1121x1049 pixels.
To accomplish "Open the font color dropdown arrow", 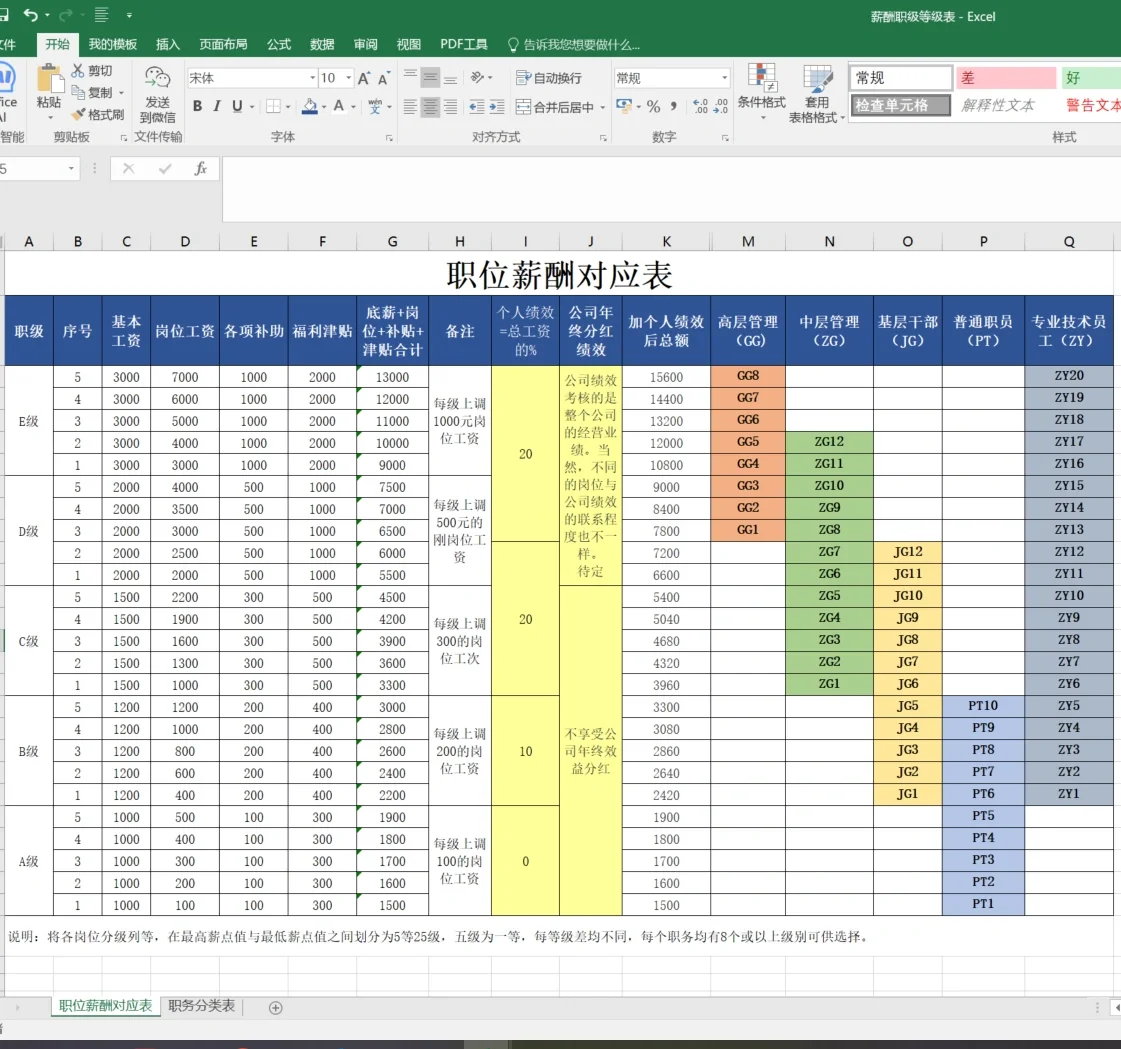I will [353, 107].
